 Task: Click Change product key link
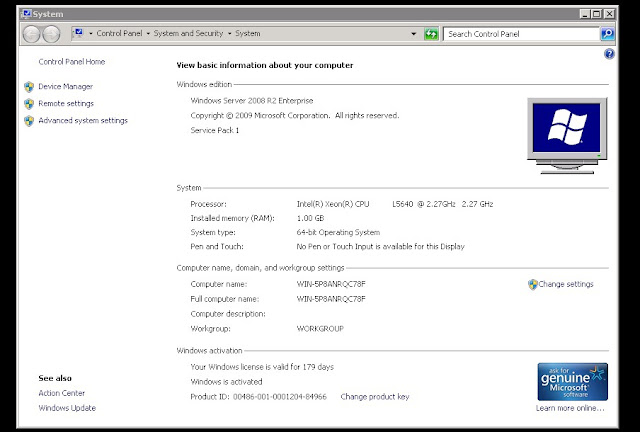coord(375,396)
